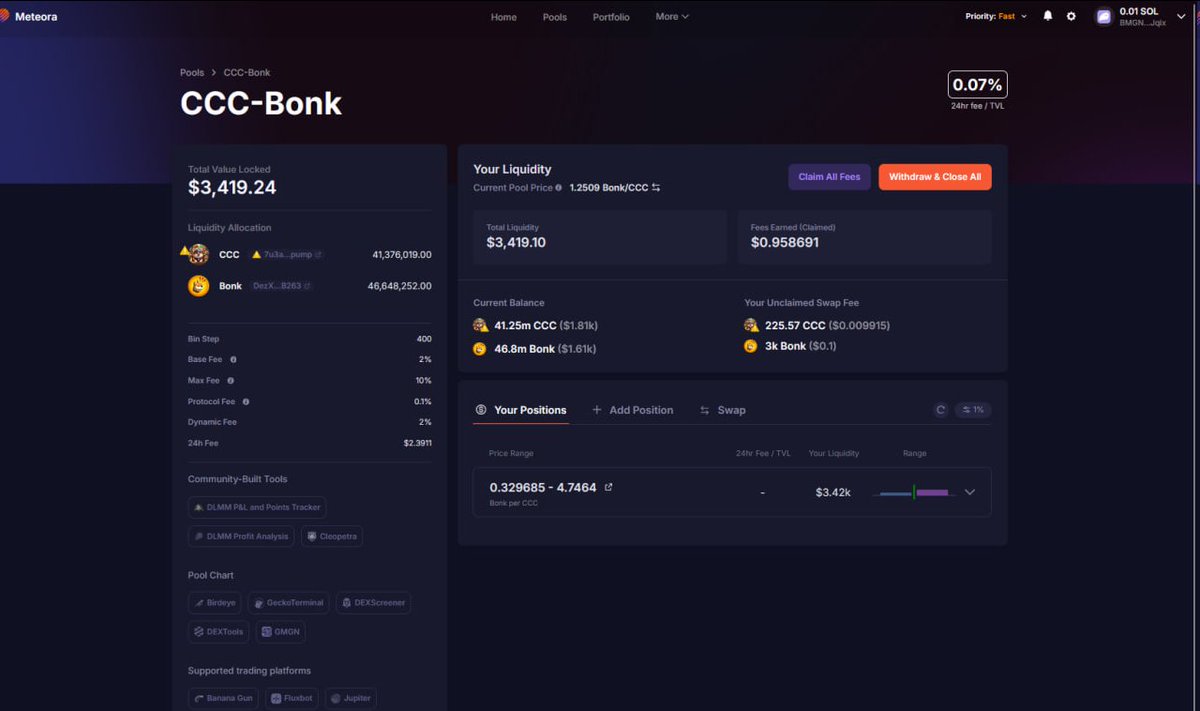Click the Claim All Fees button

(829, 177)
